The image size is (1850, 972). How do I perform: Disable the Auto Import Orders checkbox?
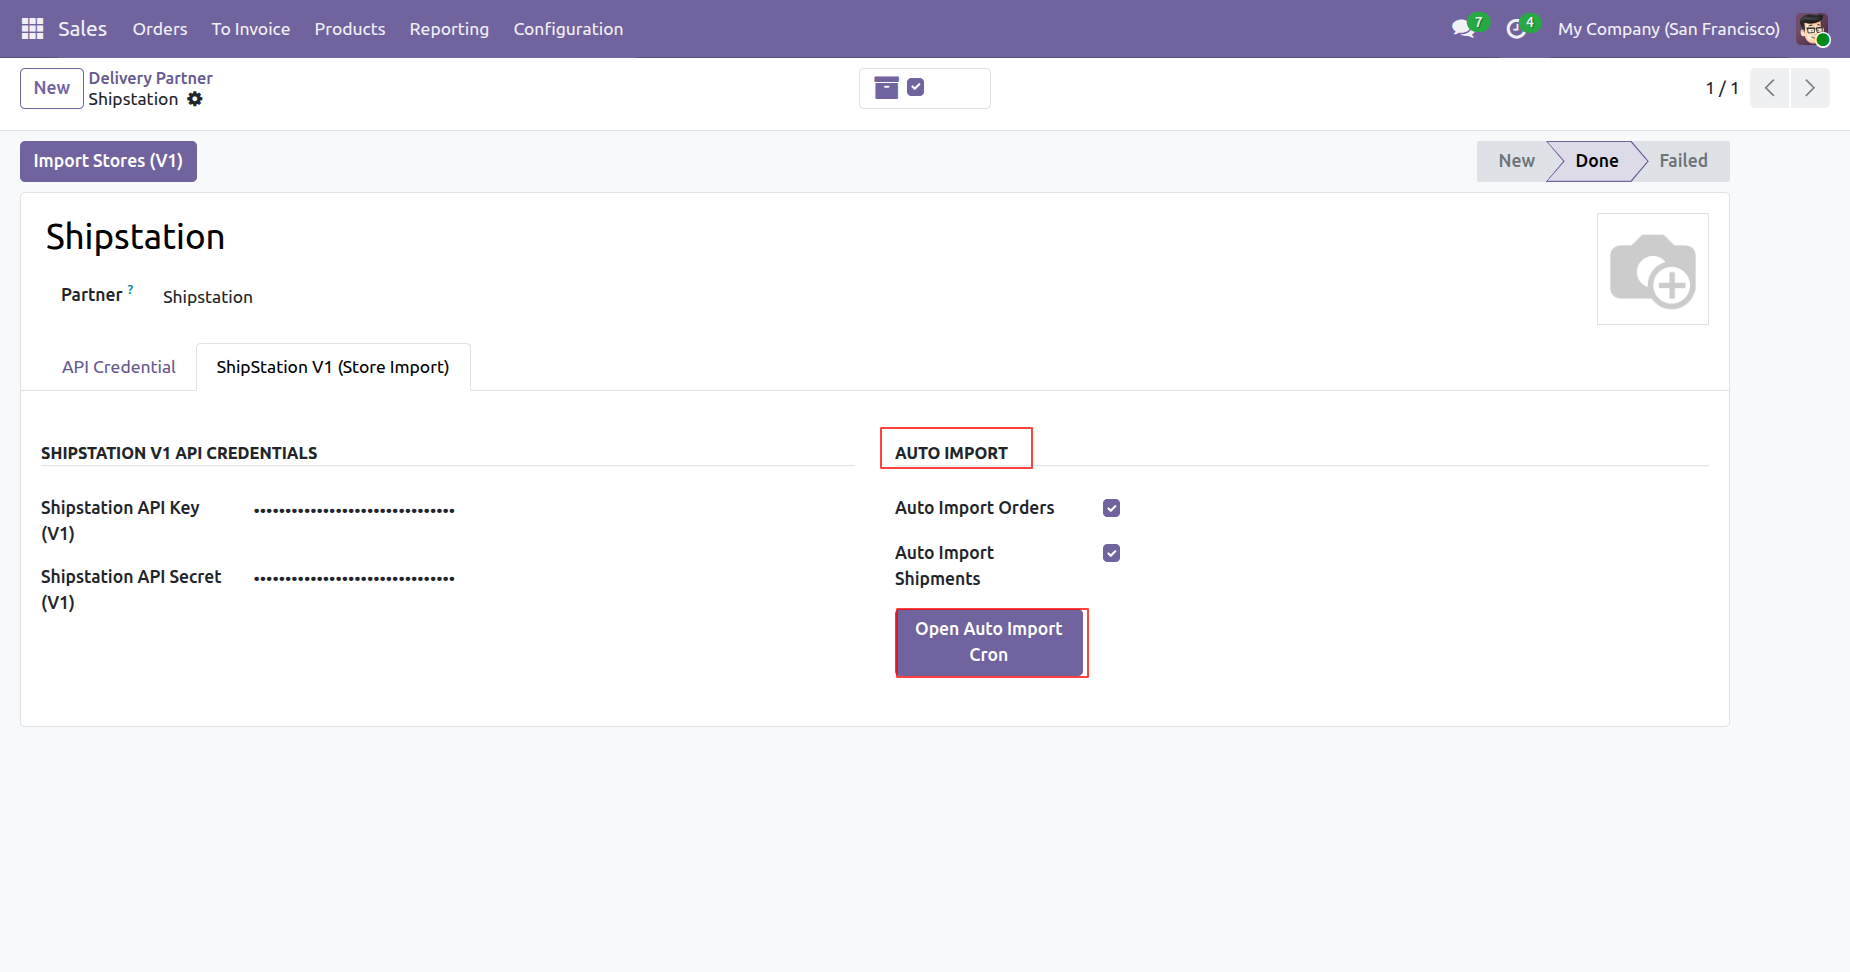click(x=1111, y=508)
